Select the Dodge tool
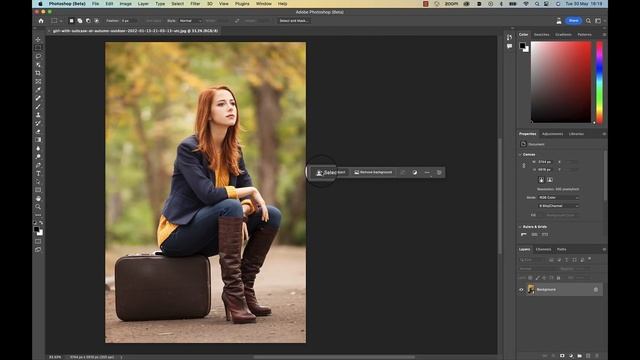This screenshot has height=360, width=640. pos(38,157)
